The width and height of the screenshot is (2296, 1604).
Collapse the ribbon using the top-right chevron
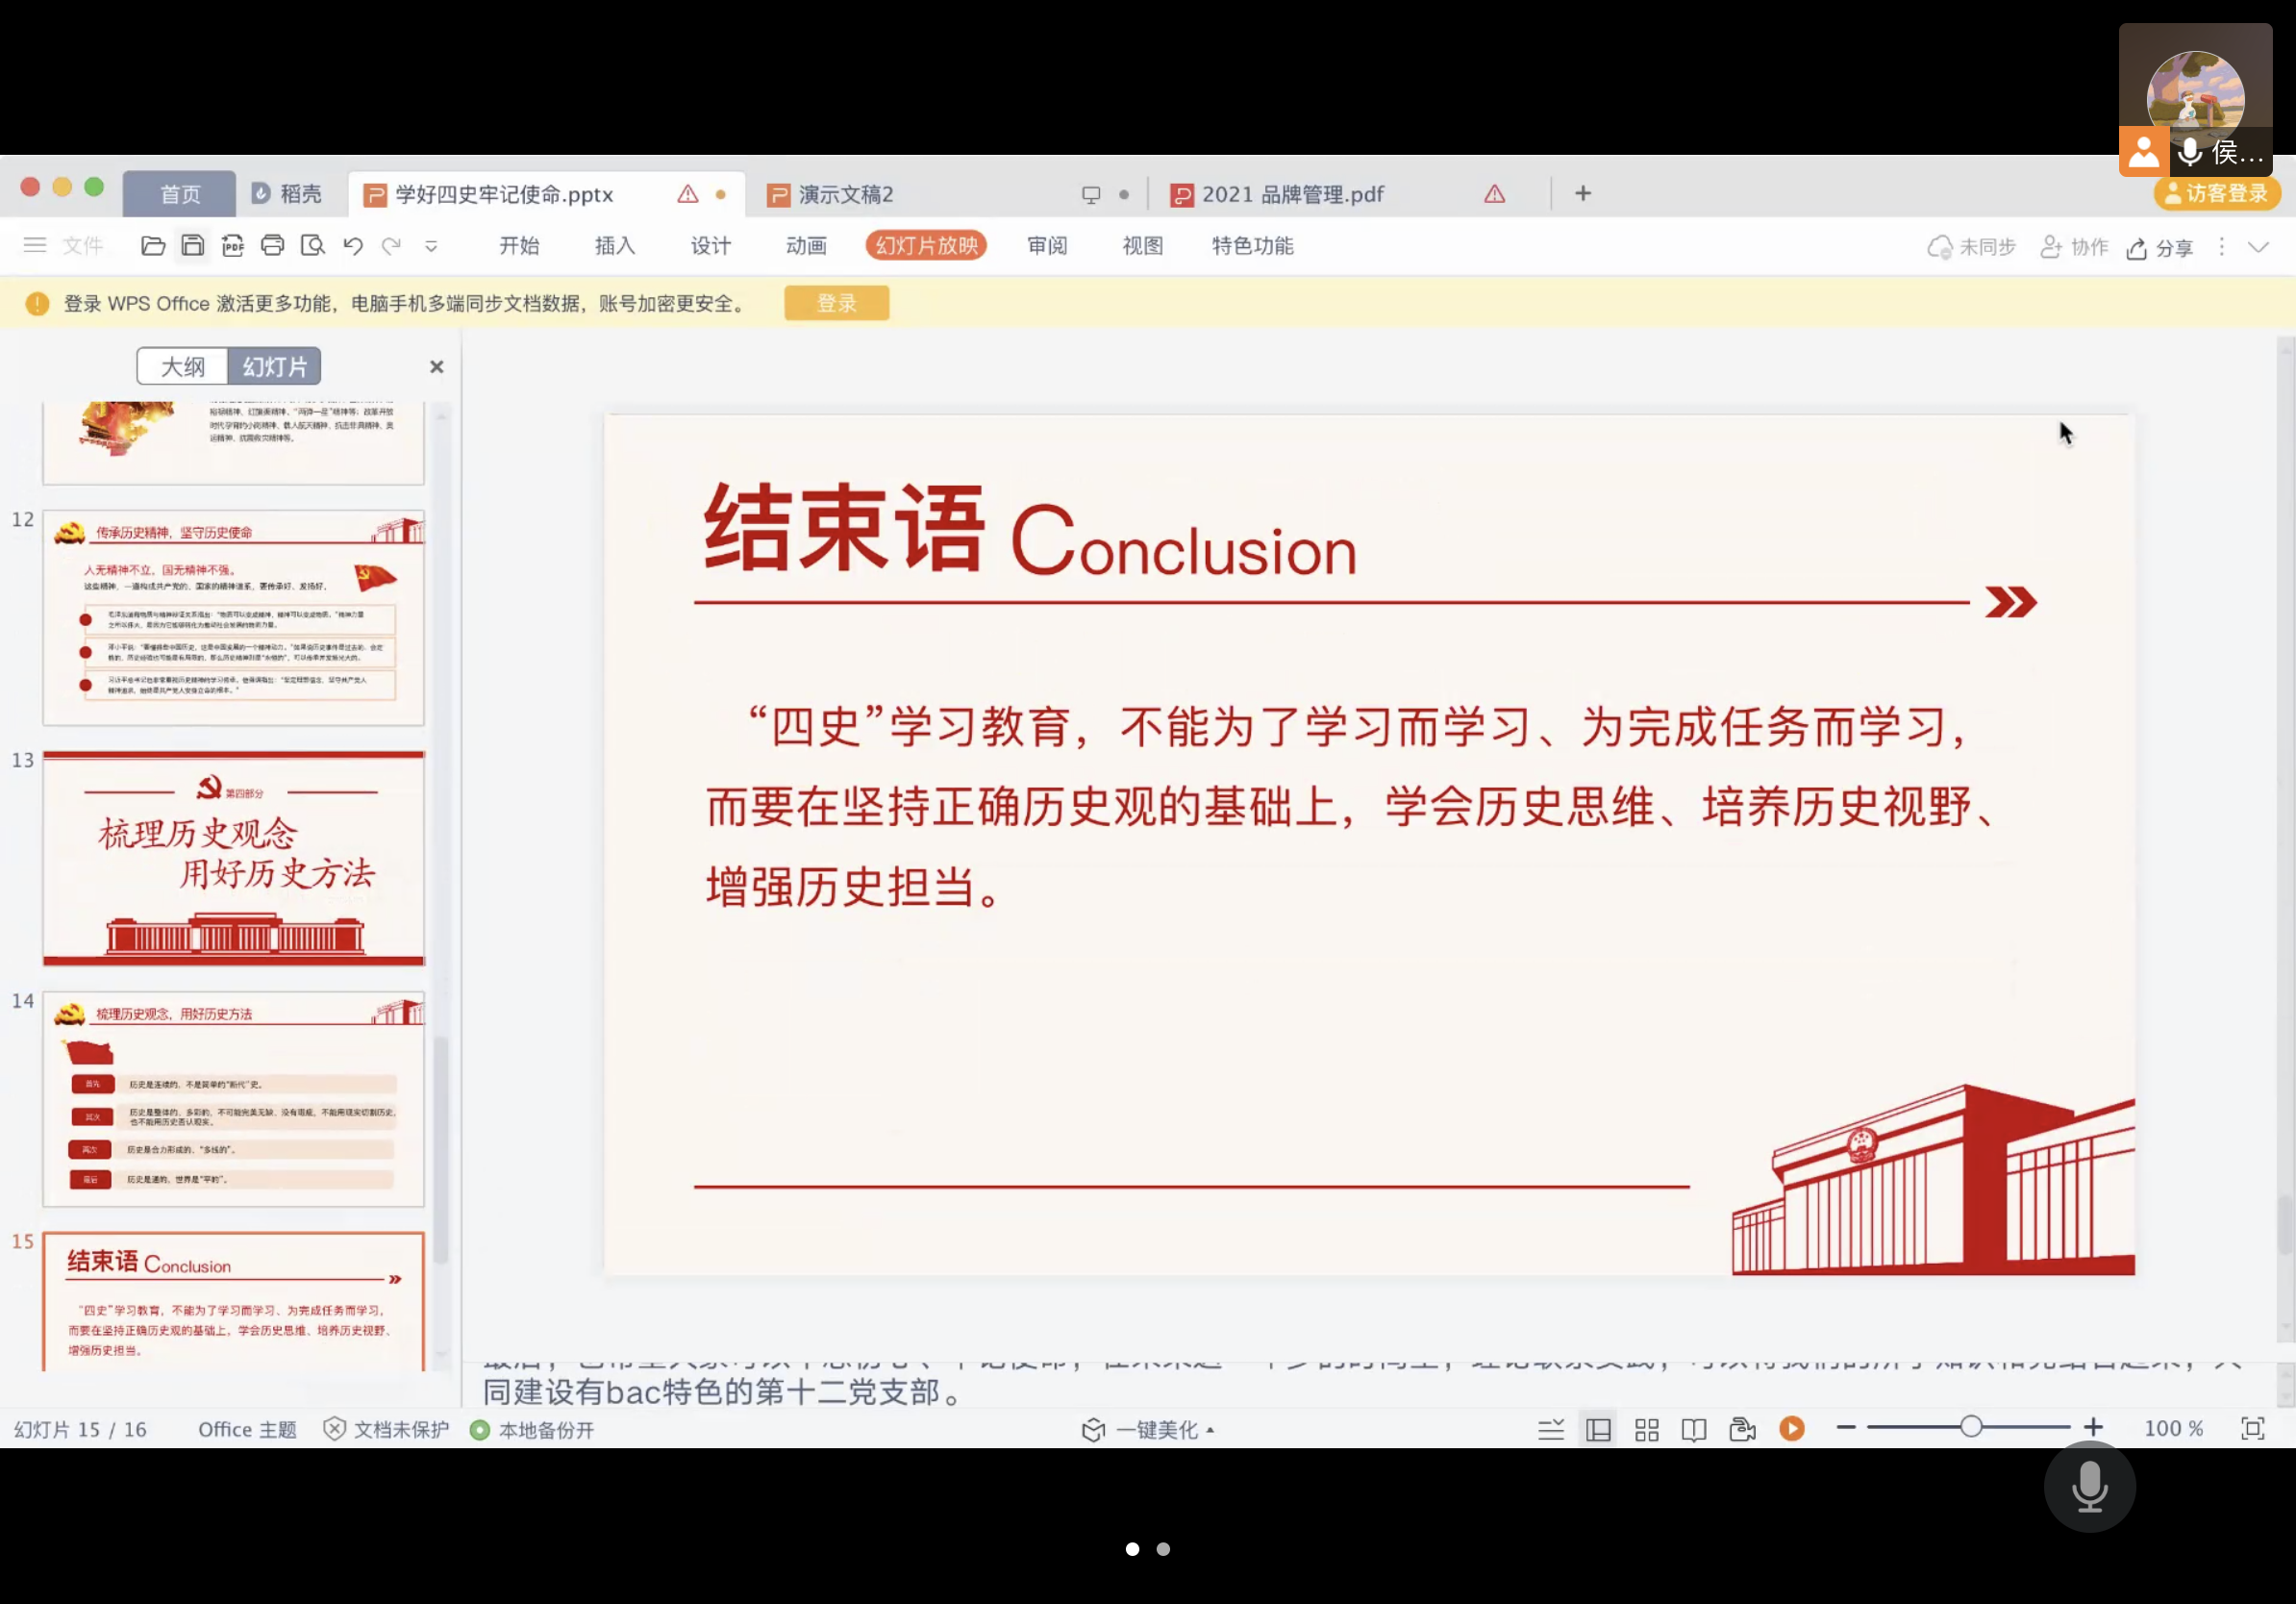pos(2258,247)
